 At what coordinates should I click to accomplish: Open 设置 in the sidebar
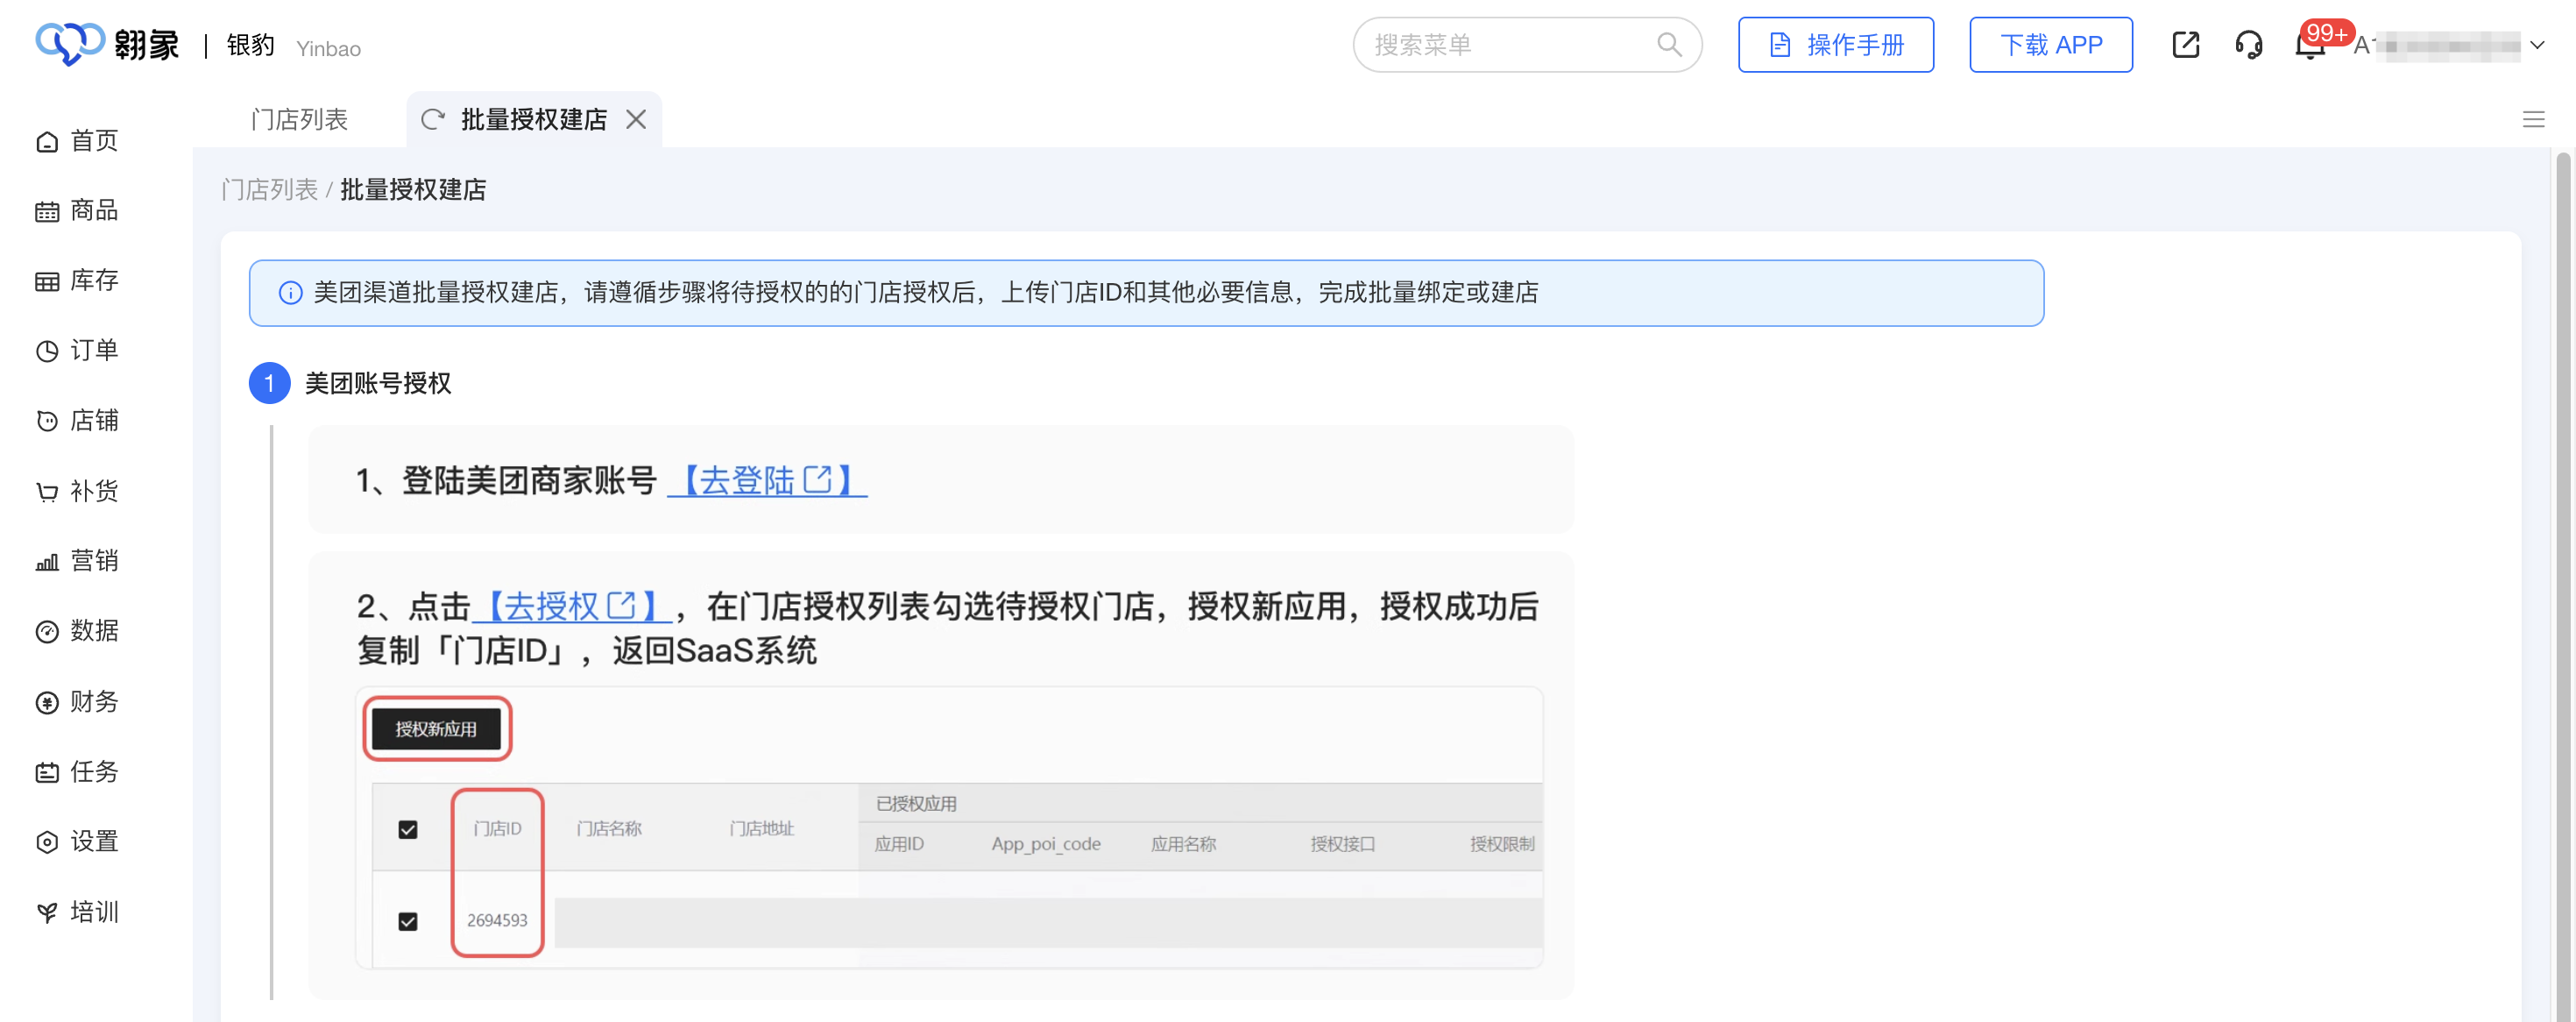pos(78,842)
